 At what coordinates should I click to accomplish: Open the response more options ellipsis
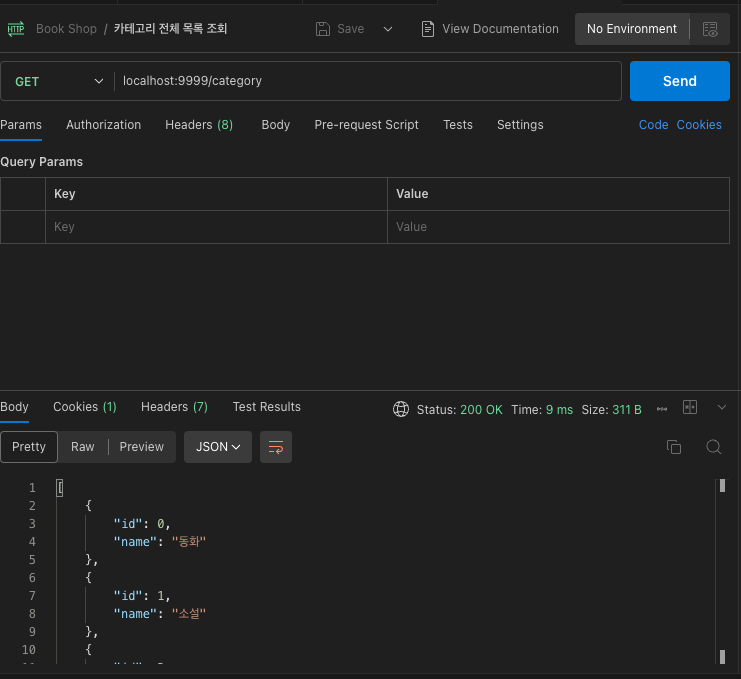(x=662, y=409)
